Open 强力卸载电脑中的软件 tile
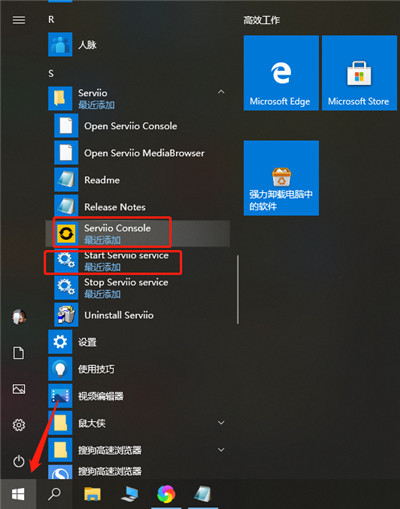 (x=281, y=178)
